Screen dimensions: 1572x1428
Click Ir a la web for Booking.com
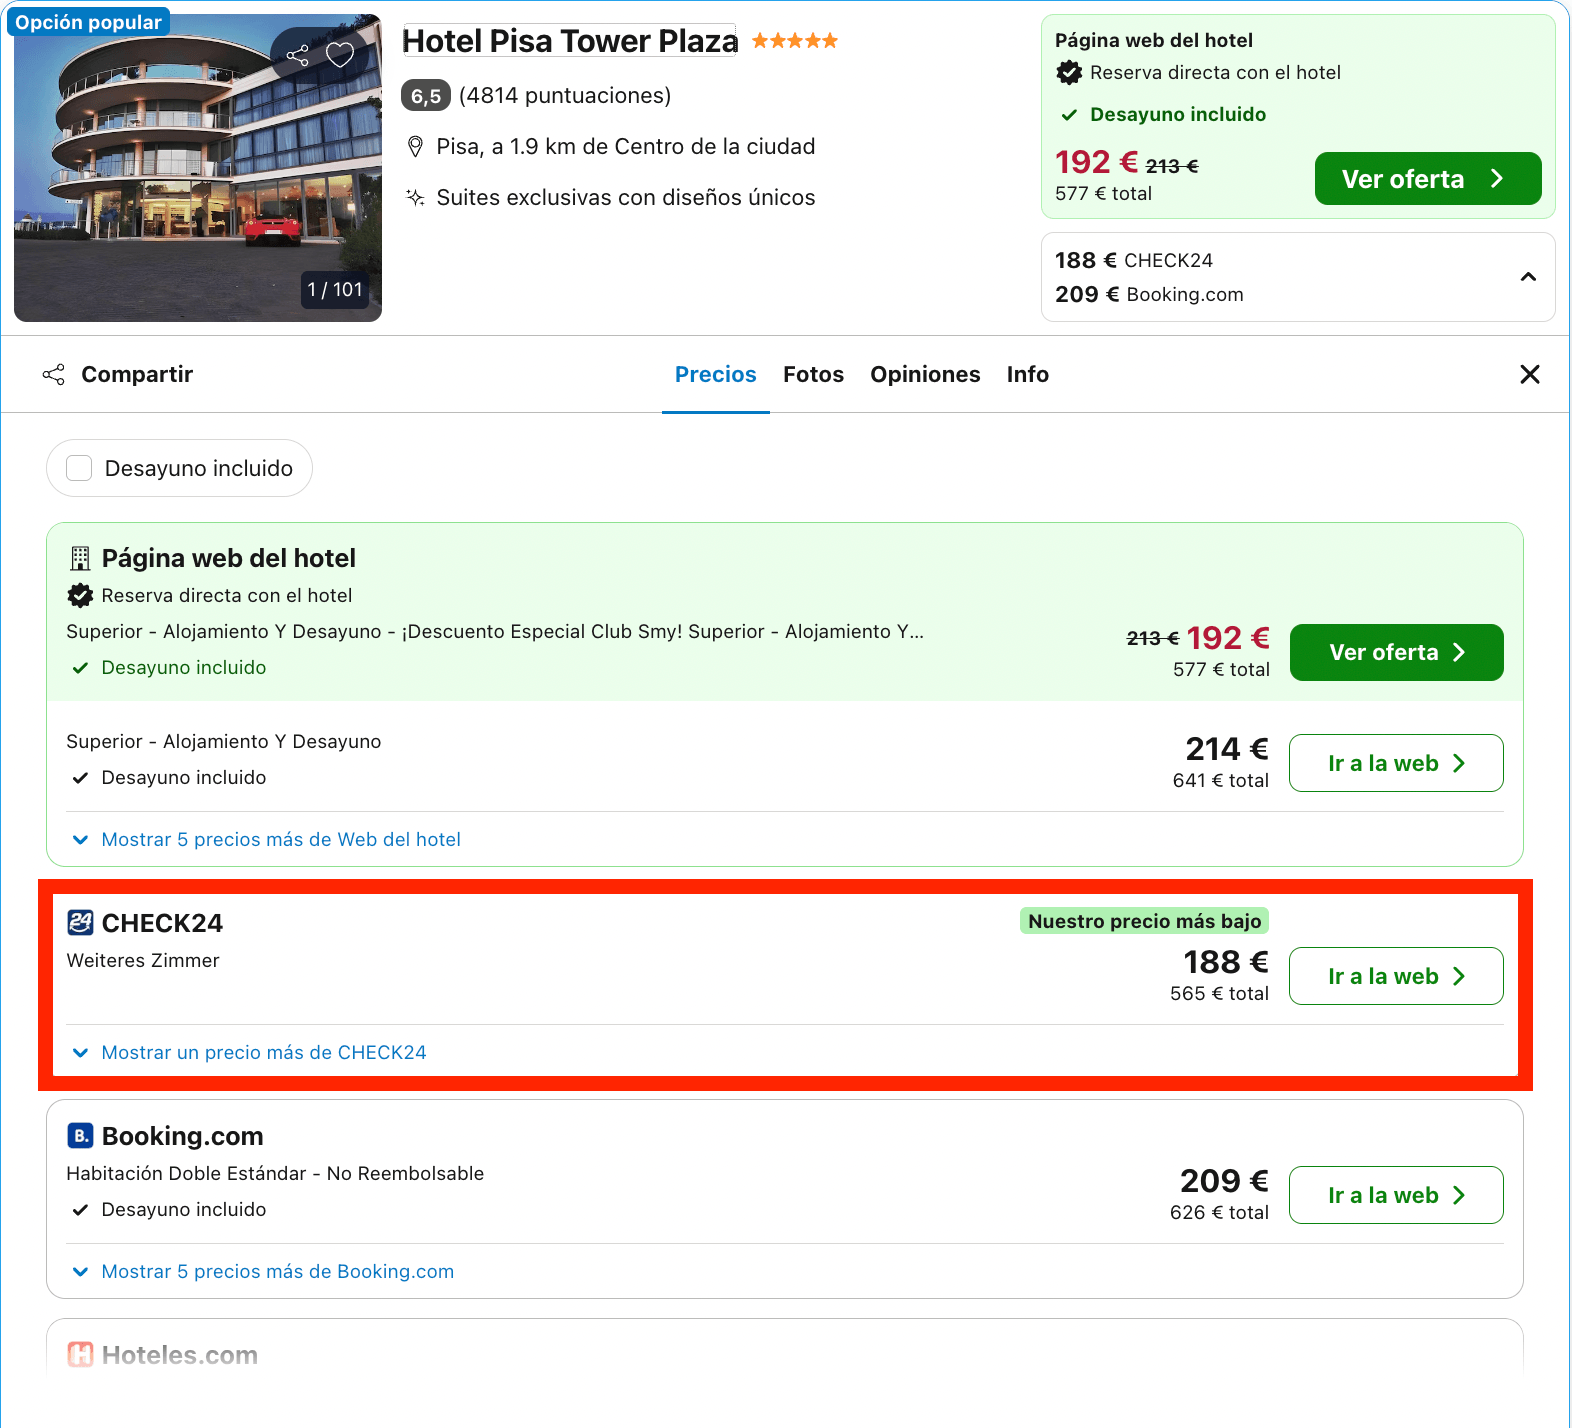click(x=1397, y=1195)
